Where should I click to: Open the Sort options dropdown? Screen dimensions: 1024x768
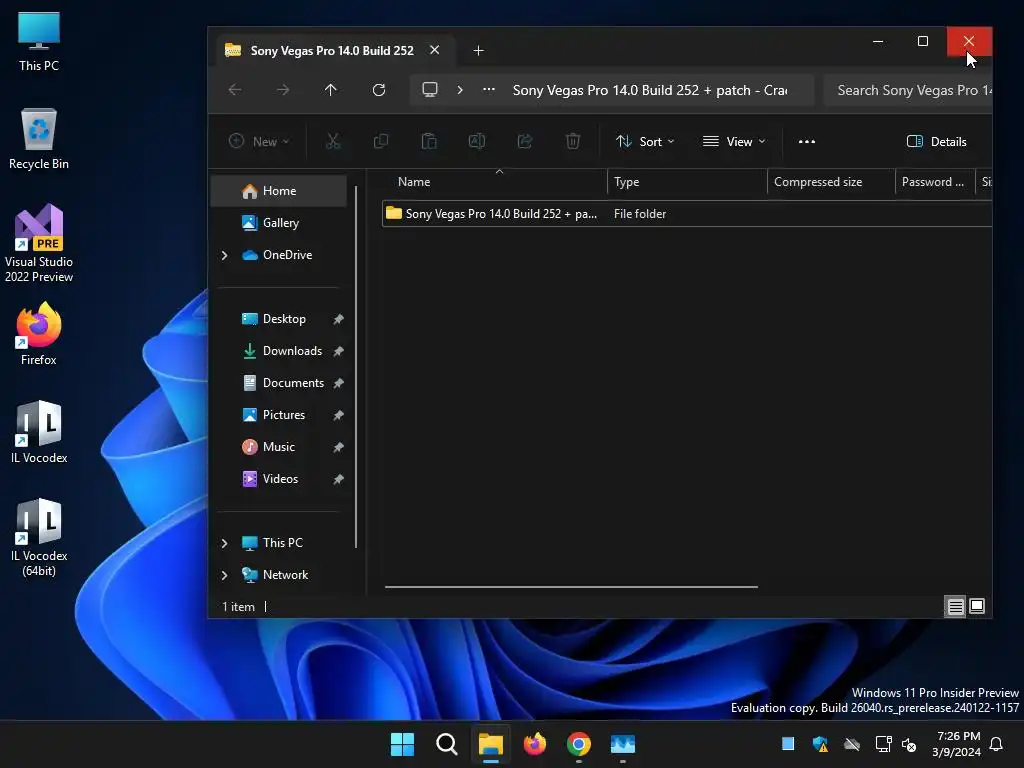[645, 141]
